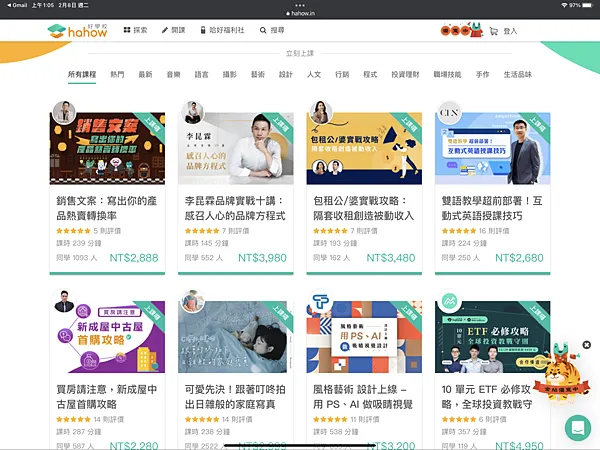Select the 攝影 category tab
This screenshot has height=450, width=600.
(x=230, y=74)
